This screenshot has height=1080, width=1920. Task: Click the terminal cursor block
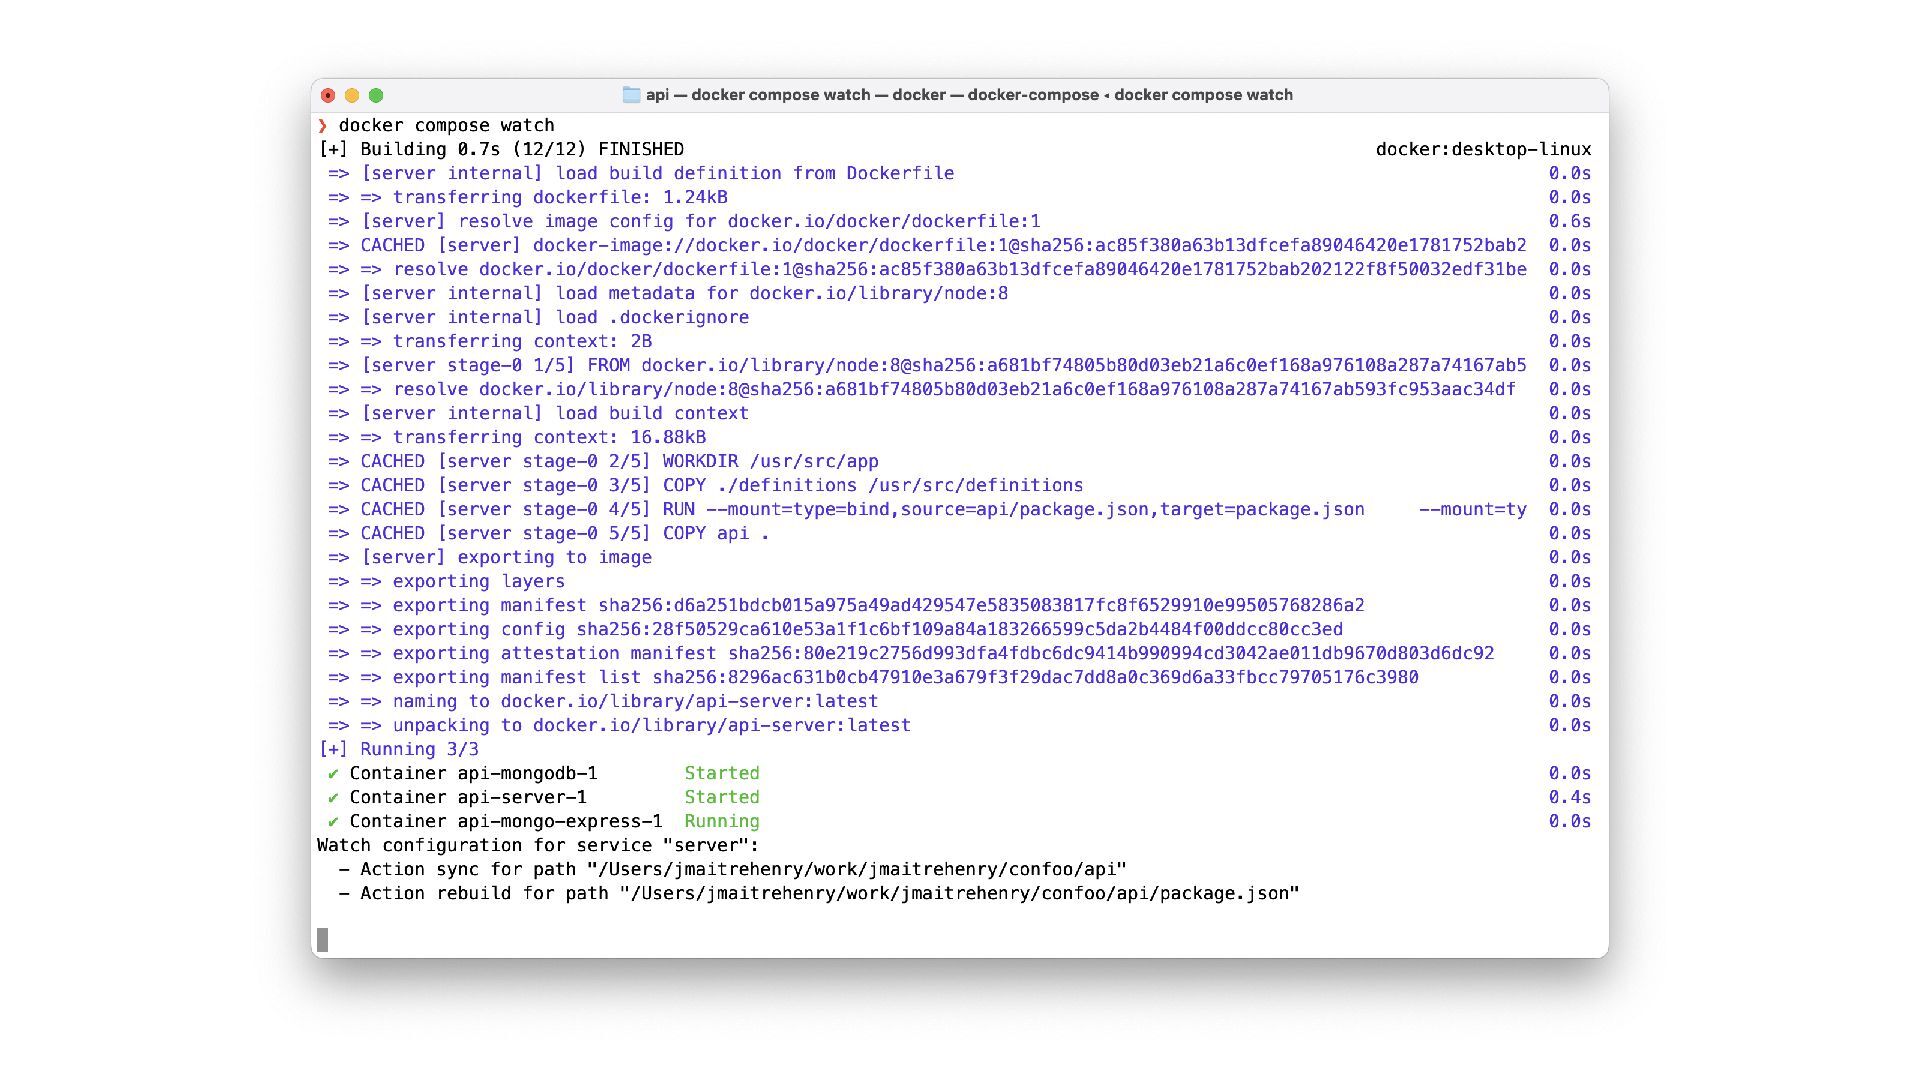point(323,940)
